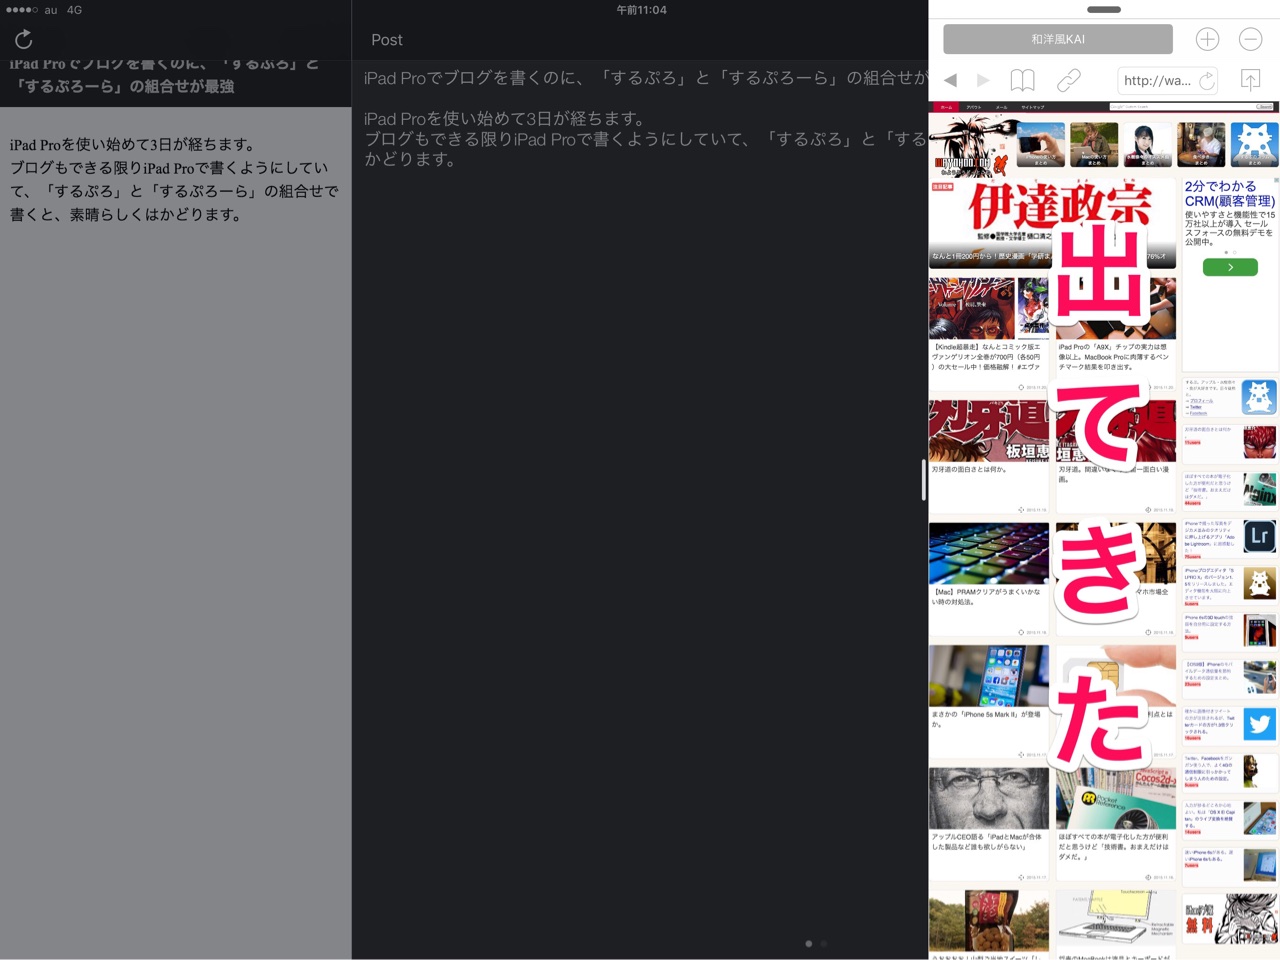Open the 伊達政宗 featured banner
Screen dimensions: 1280x960
point(1052,222)
